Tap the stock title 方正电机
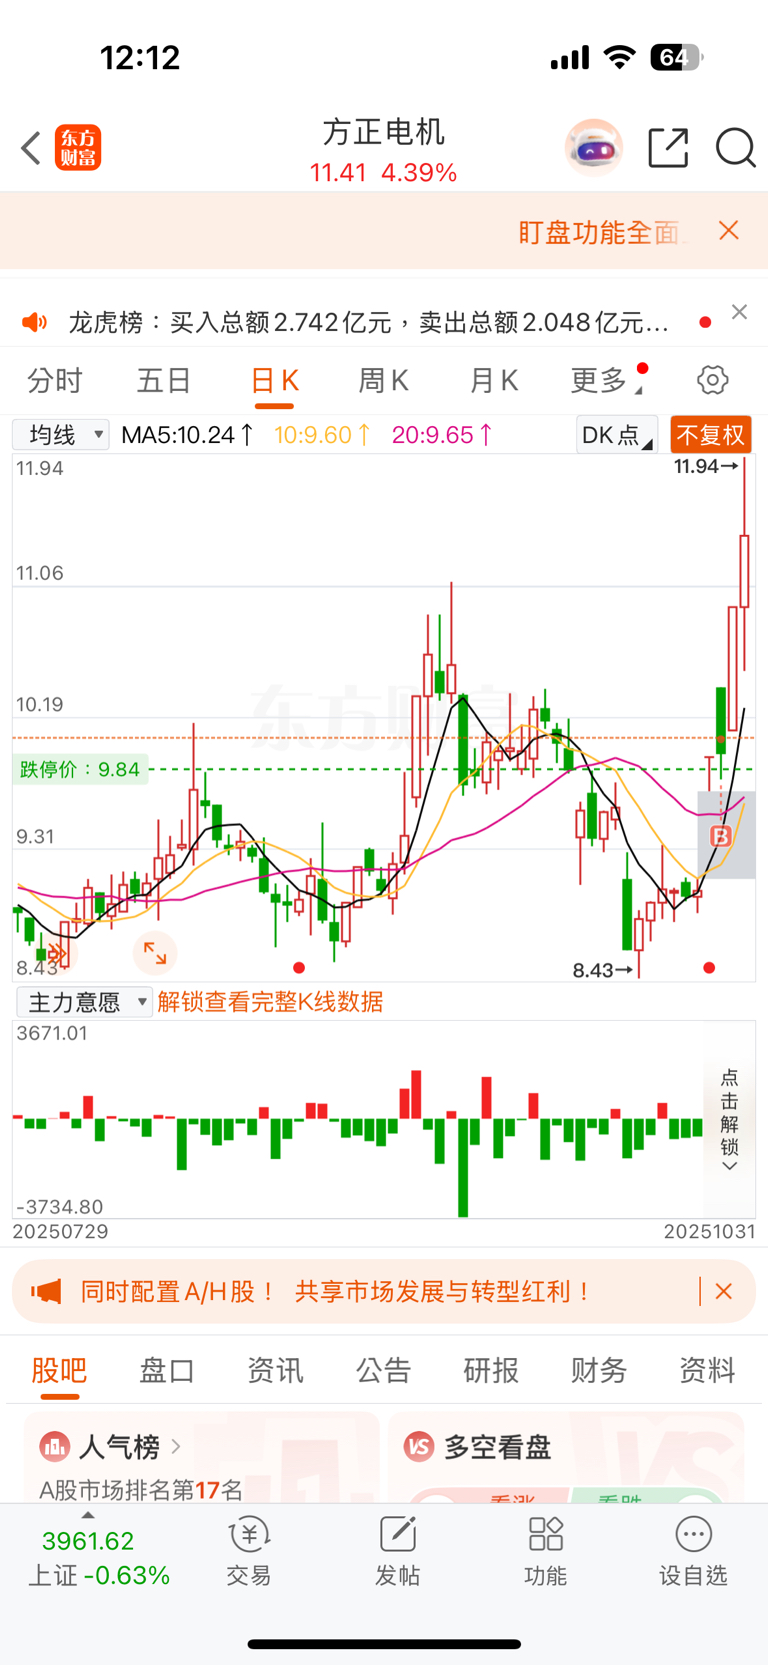 click(x=384, y=132)
